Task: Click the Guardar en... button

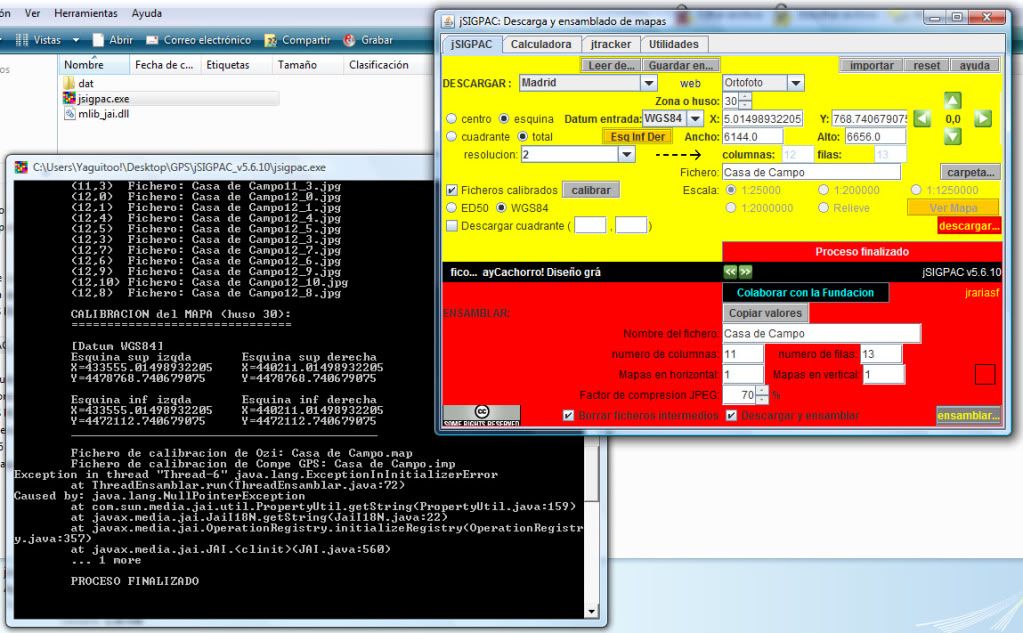Action: 680,65
